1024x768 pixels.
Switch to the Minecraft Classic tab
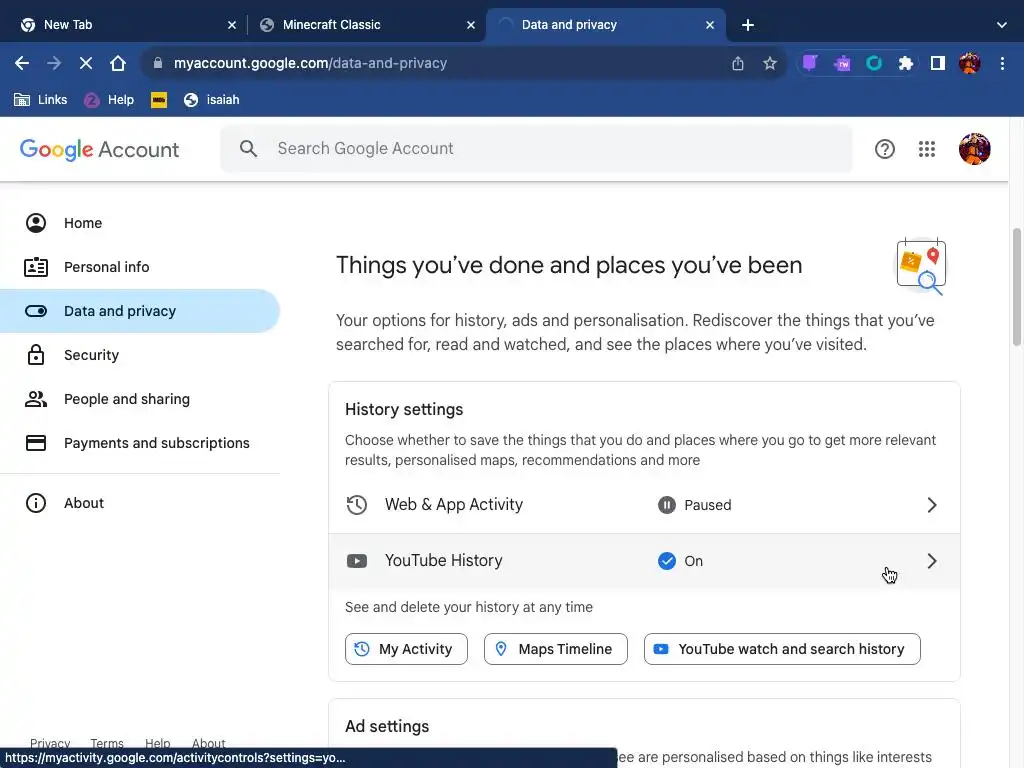(x=366, y=25)
